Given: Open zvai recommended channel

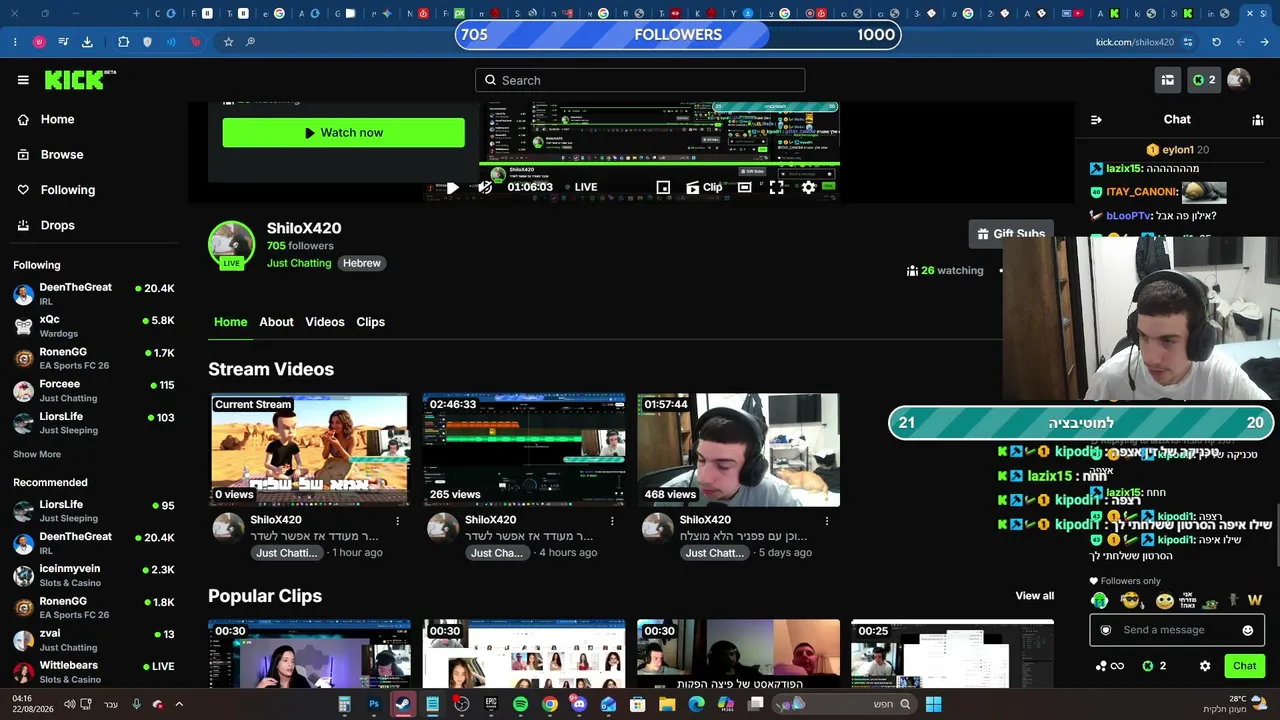Looking at the screenshot, I should pyautogui.click(x=94, y=640).
